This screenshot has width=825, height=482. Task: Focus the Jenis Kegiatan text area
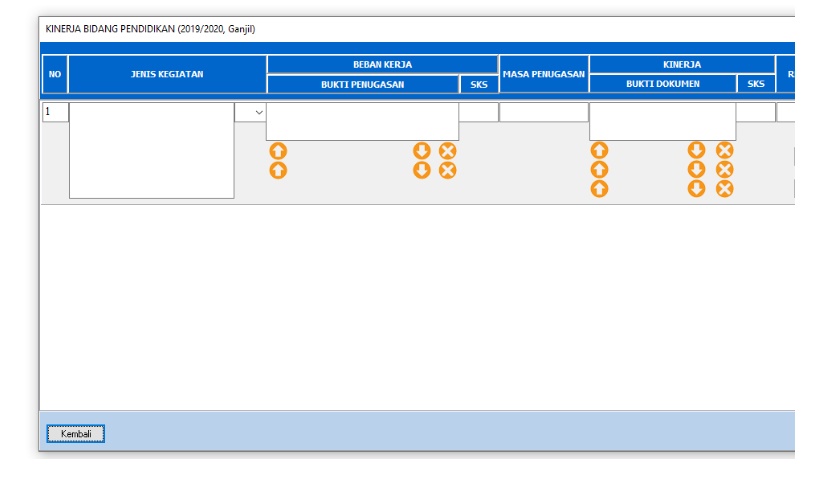point(152,150)
